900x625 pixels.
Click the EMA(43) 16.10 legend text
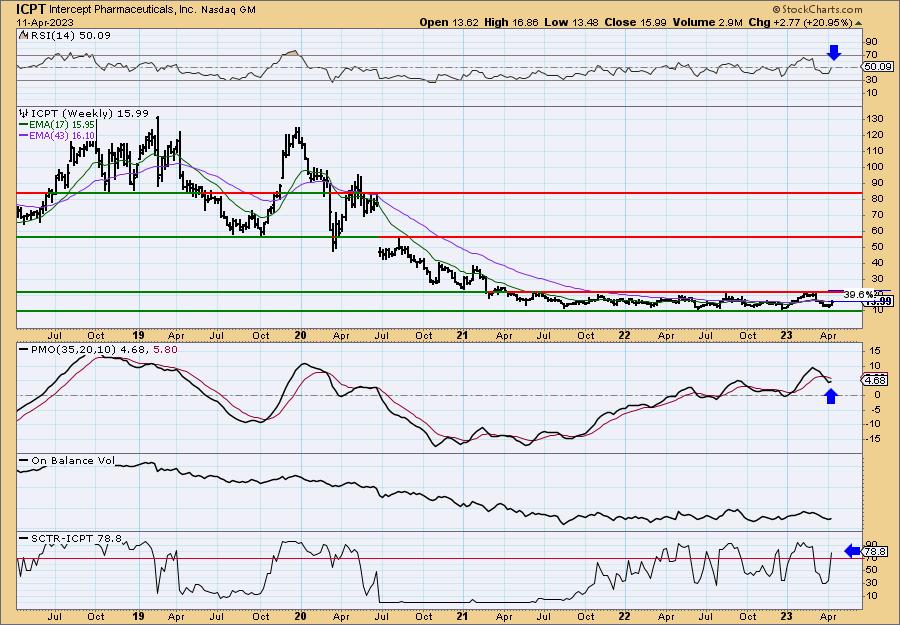pyautogui.click(x=62, y=135)
